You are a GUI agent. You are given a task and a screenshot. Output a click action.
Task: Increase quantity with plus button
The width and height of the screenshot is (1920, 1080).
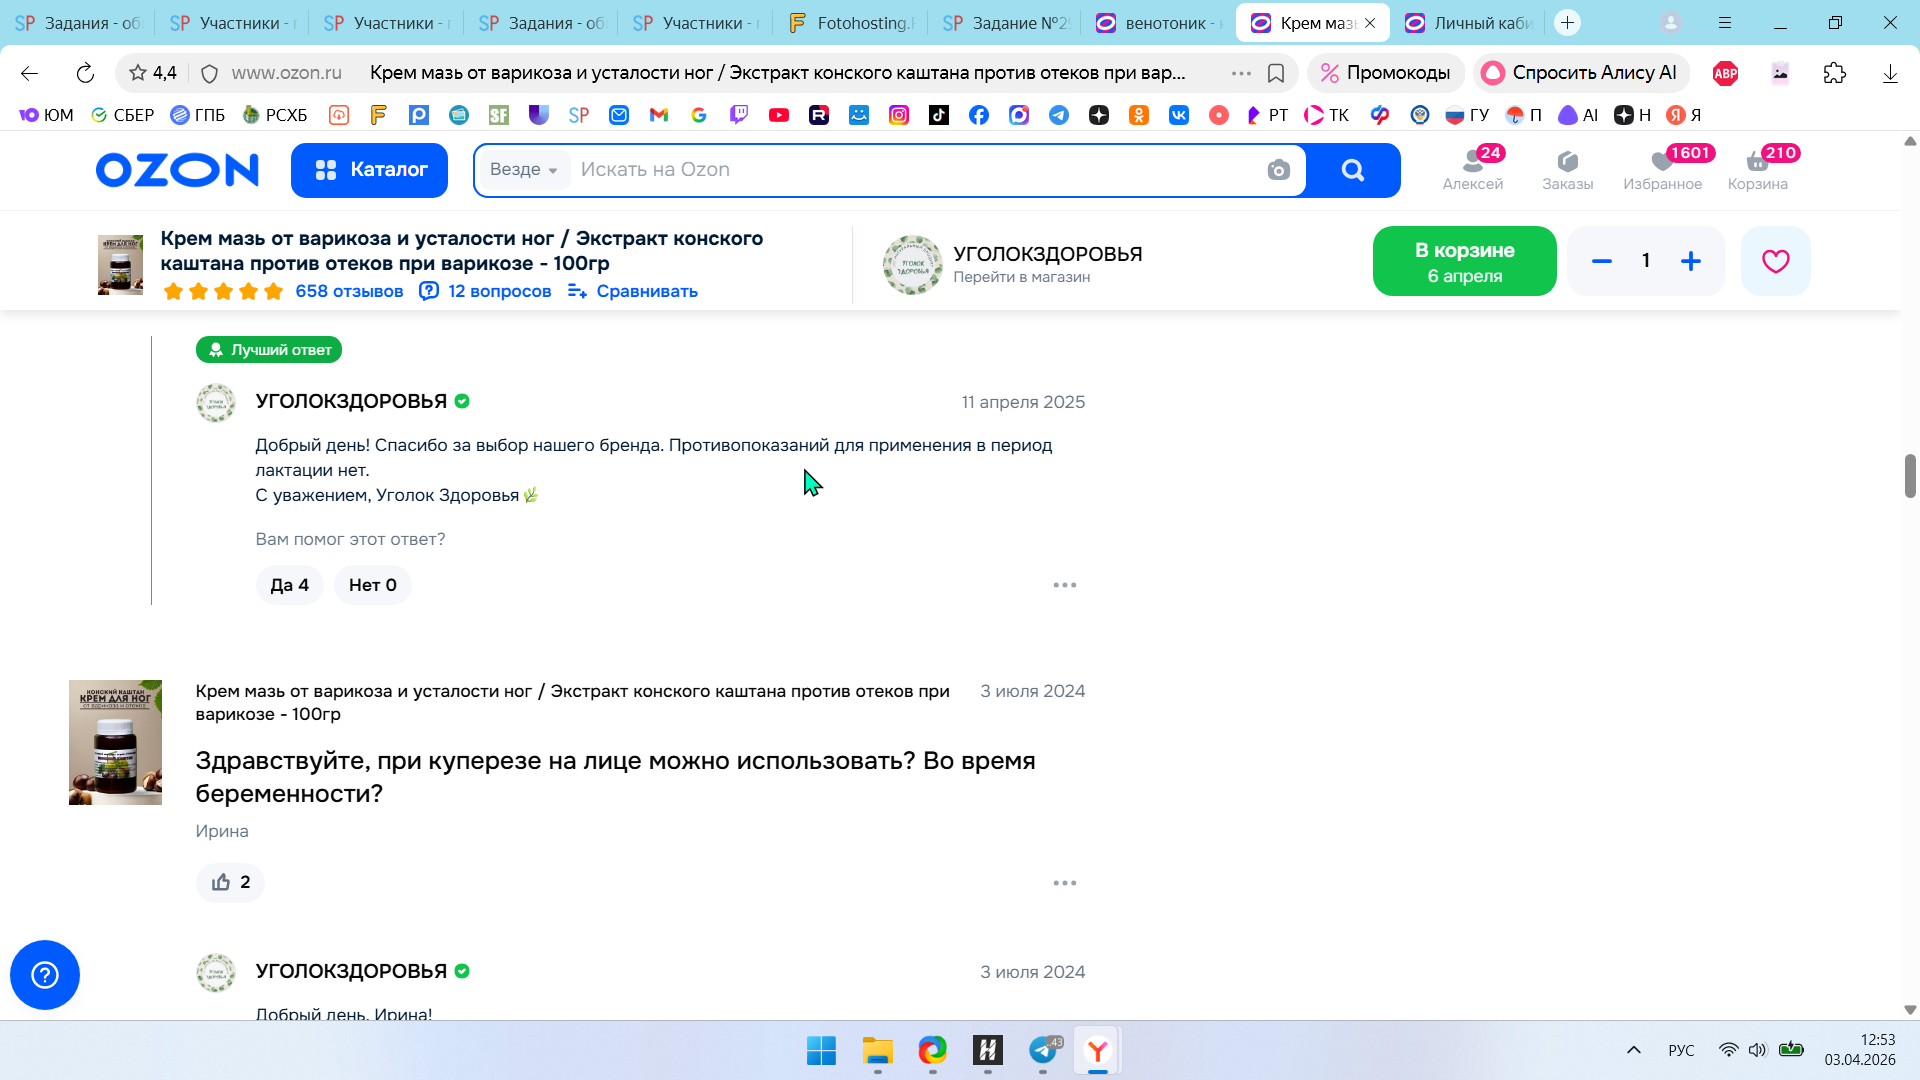[x=1690, y=261]
